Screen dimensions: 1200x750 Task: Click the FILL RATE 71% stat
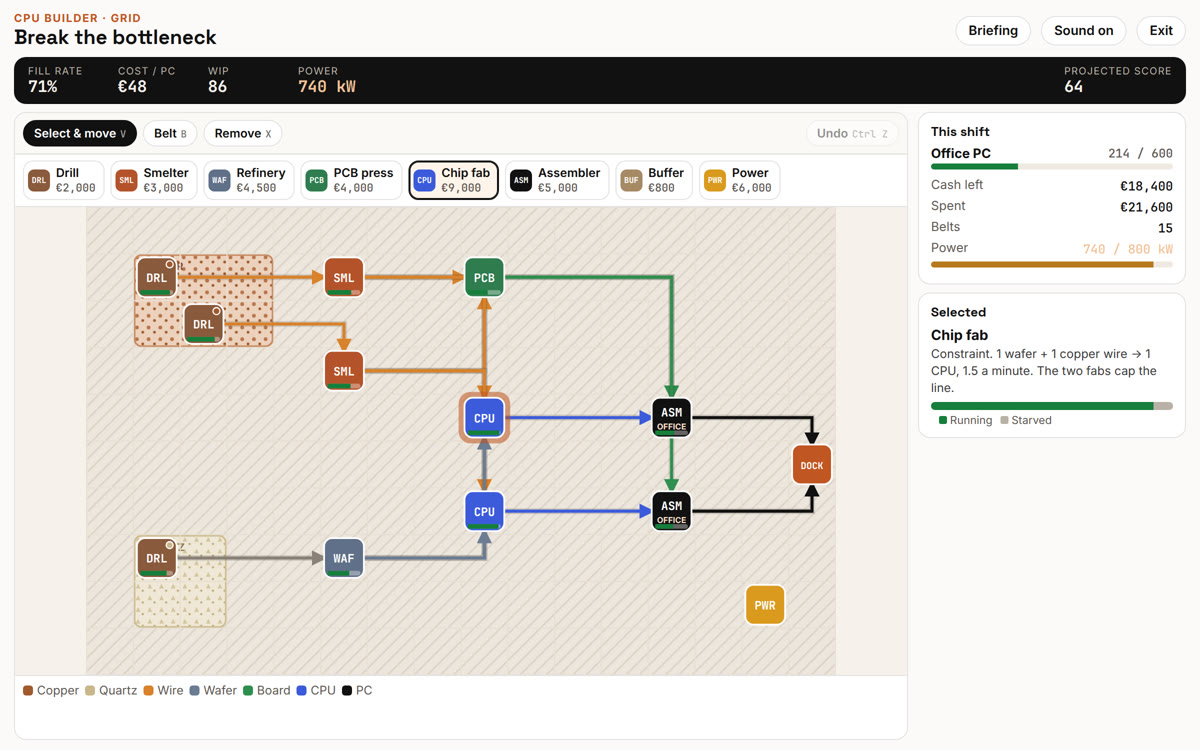click(55, 80)
